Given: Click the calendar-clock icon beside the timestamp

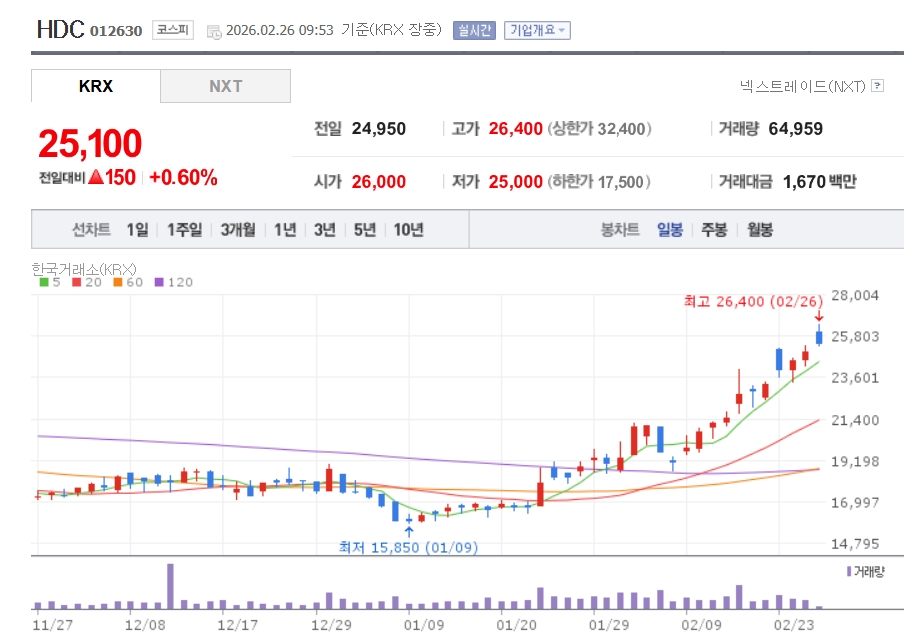Looking at the screenshot, I should point(214,32).
